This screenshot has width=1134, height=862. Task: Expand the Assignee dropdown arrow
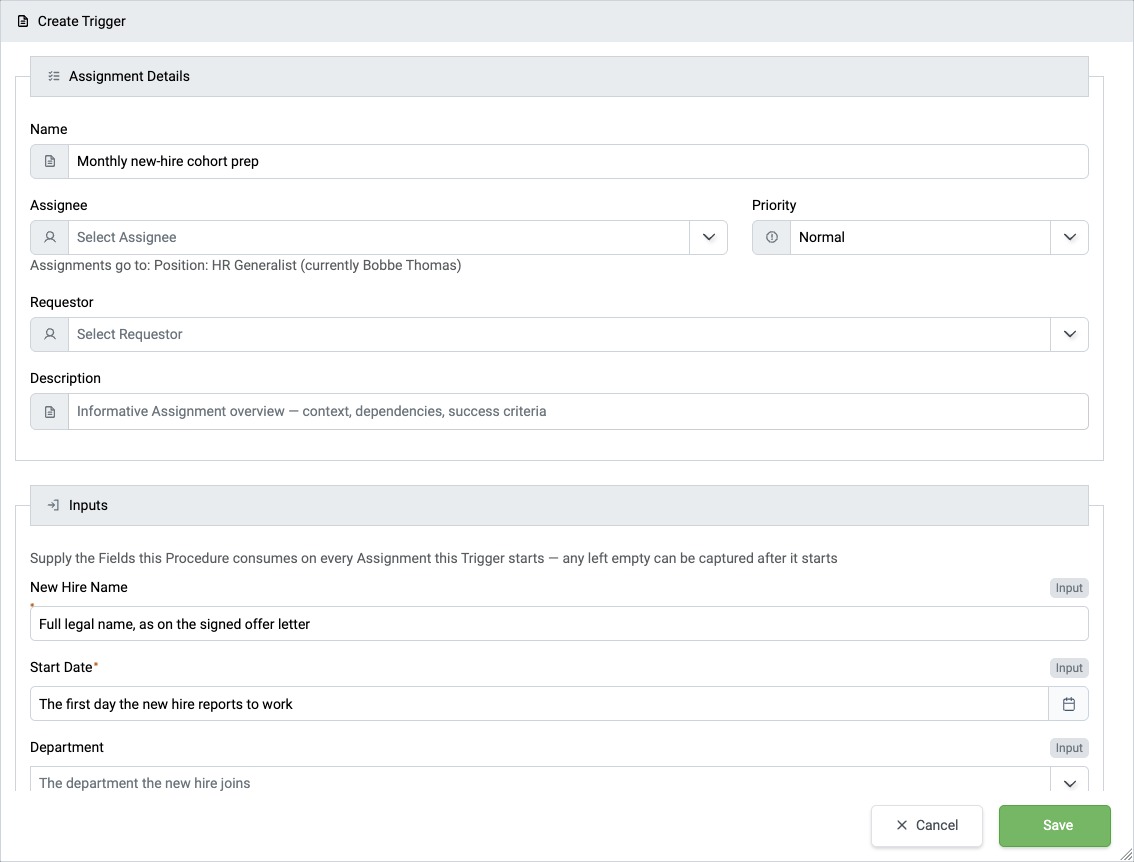[709, 237]
